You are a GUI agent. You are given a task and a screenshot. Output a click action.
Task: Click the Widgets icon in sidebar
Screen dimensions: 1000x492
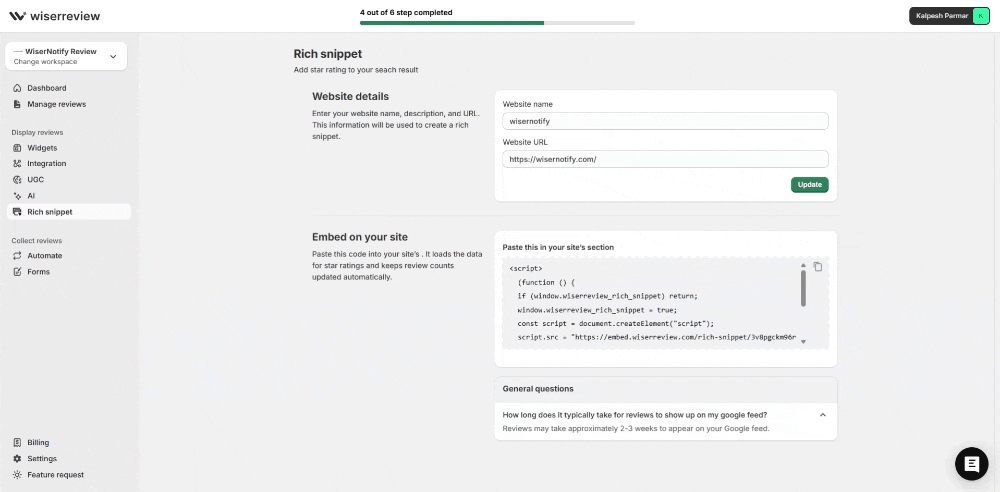click(17, 148)
